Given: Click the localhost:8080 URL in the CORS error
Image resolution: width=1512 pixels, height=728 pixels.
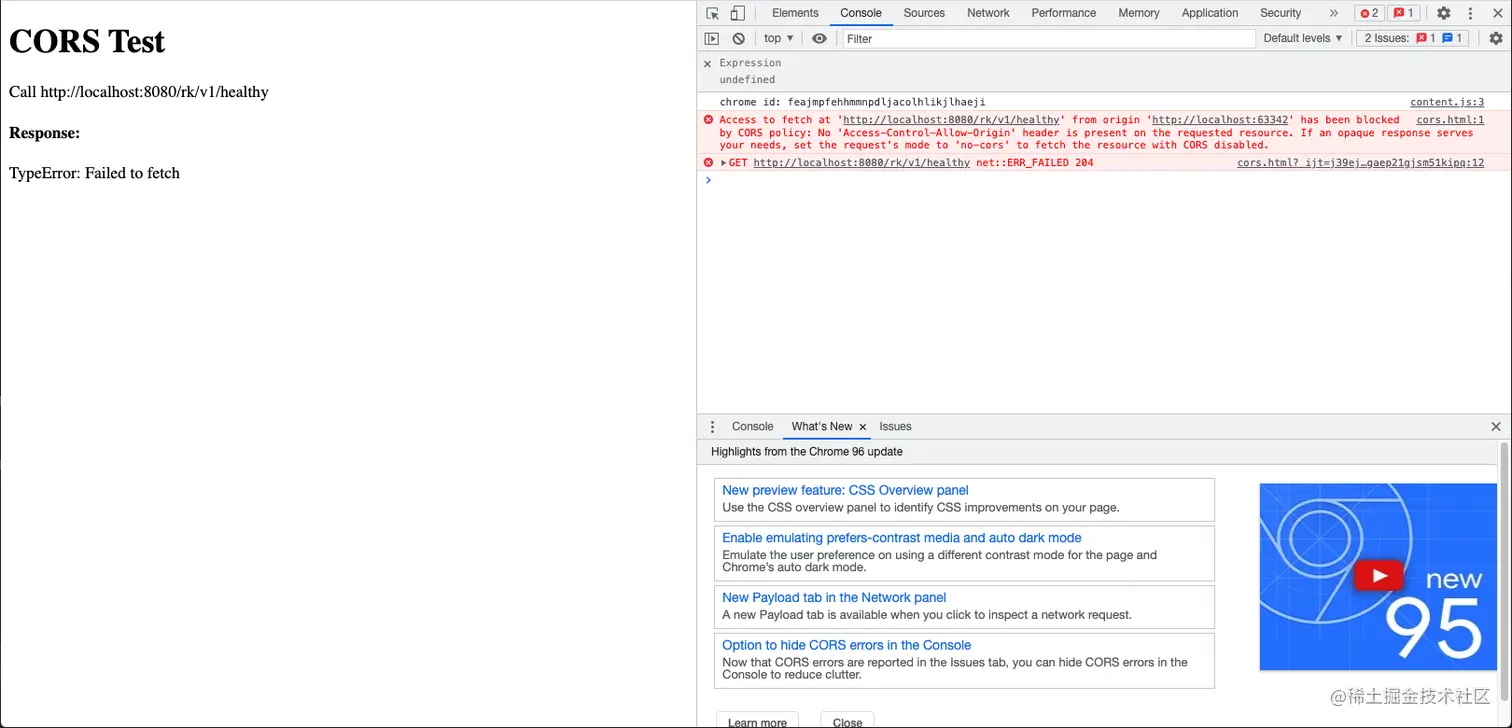Looking at the screenshot, I should [951, 119].
